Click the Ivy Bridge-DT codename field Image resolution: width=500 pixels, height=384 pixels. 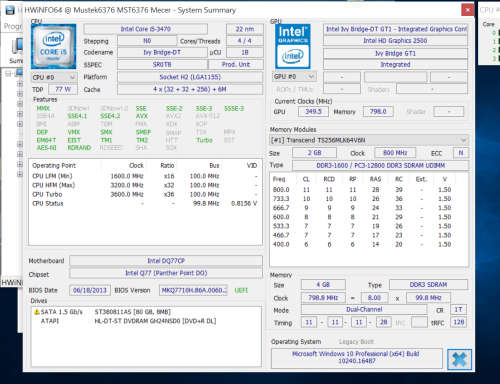pyautogui.click(x=162, y=52)
